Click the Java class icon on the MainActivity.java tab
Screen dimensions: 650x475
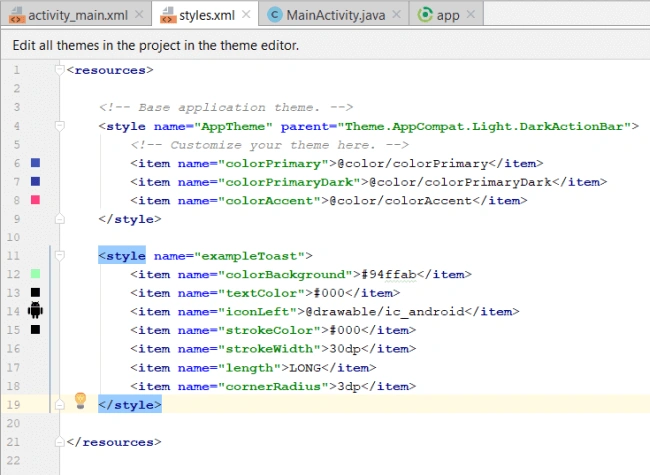tap(274, 15)
